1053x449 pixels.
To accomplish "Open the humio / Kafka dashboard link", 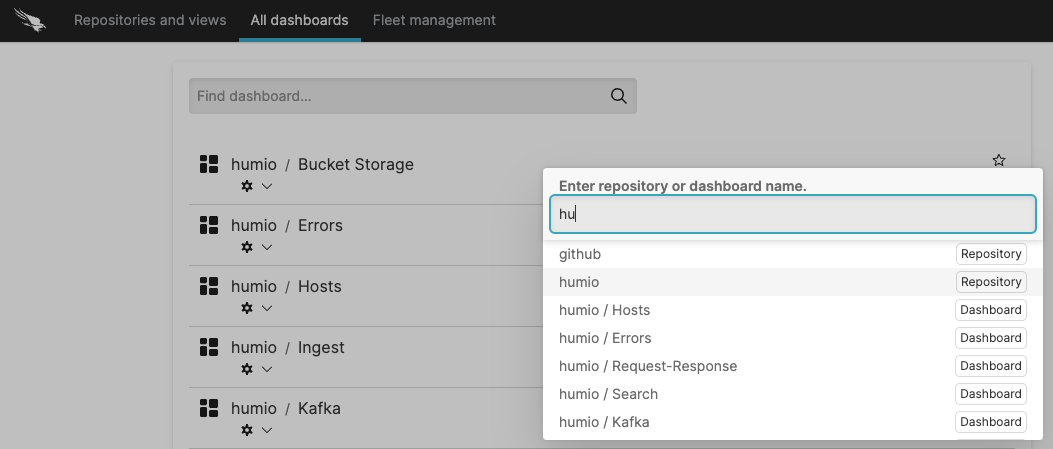I will [x=319, y=408].
